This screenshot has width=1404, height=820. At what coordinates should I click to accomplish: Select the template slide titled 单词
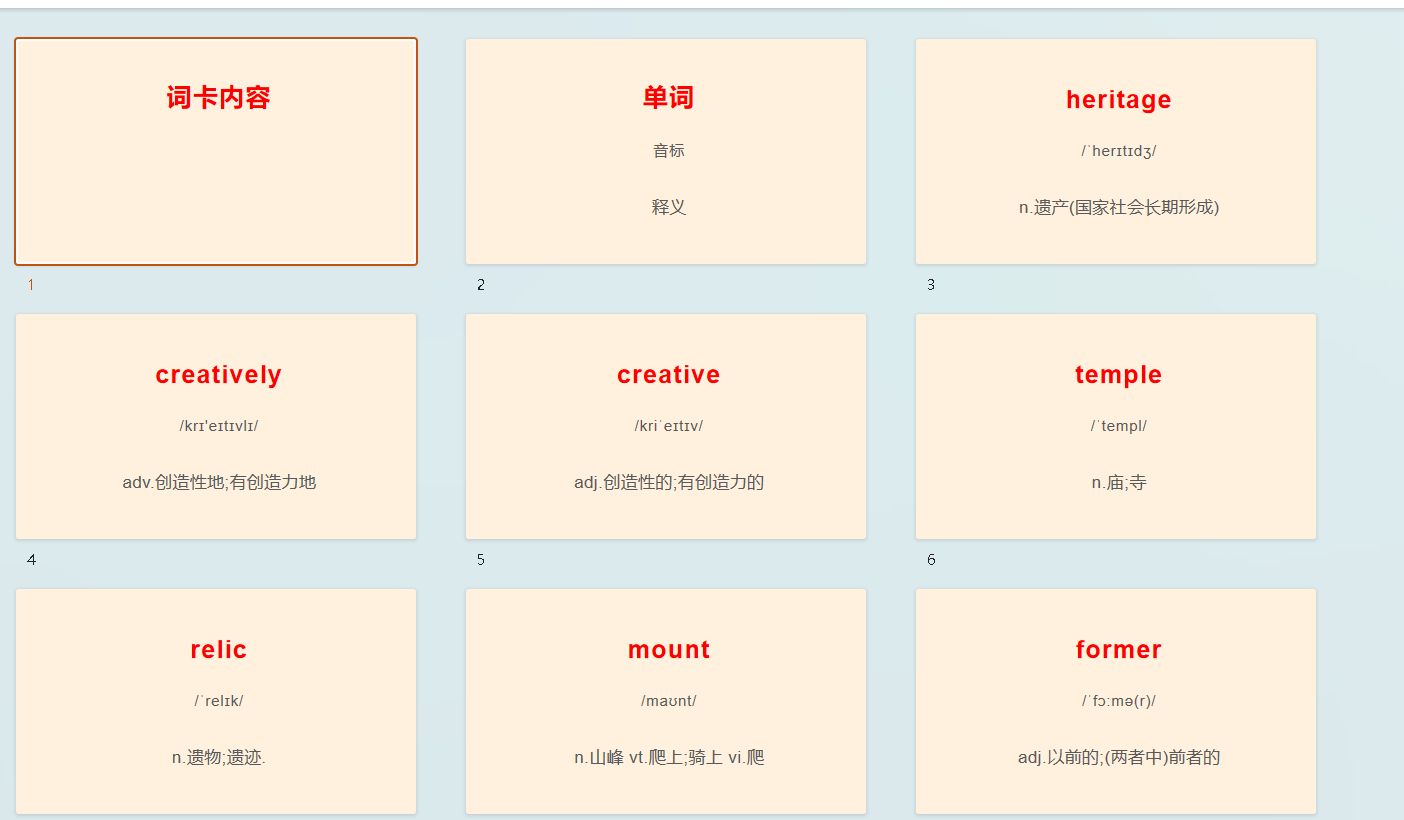(666, 152)
